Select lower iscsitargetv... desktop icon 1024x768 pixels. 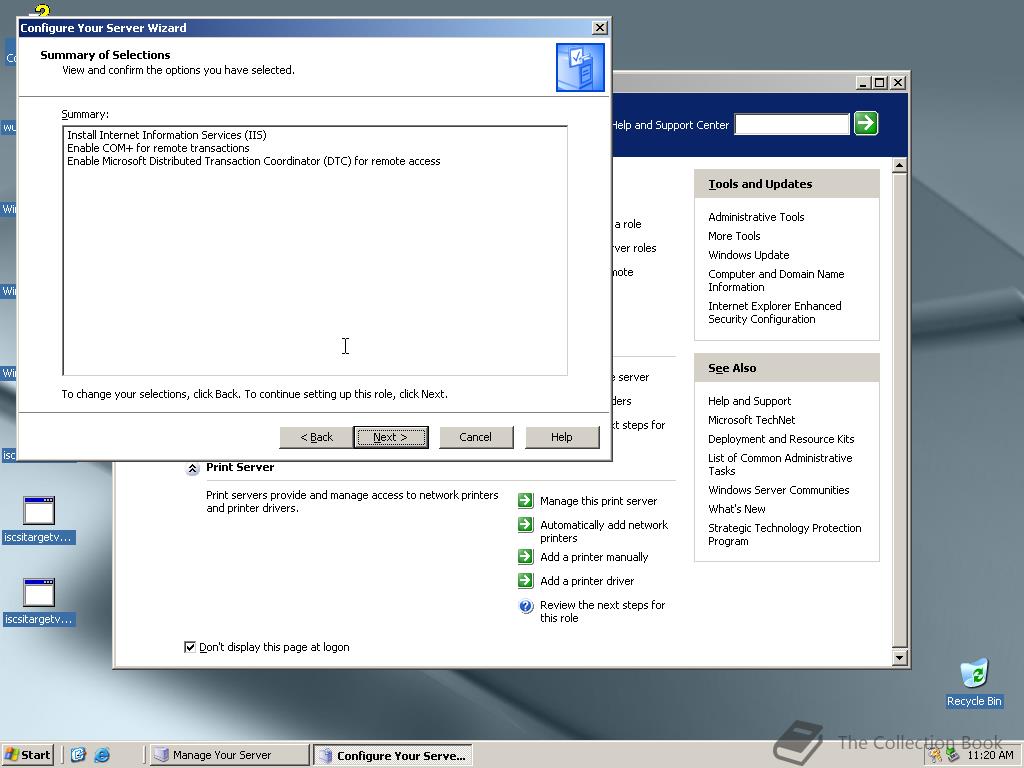[x=39, y=601]
